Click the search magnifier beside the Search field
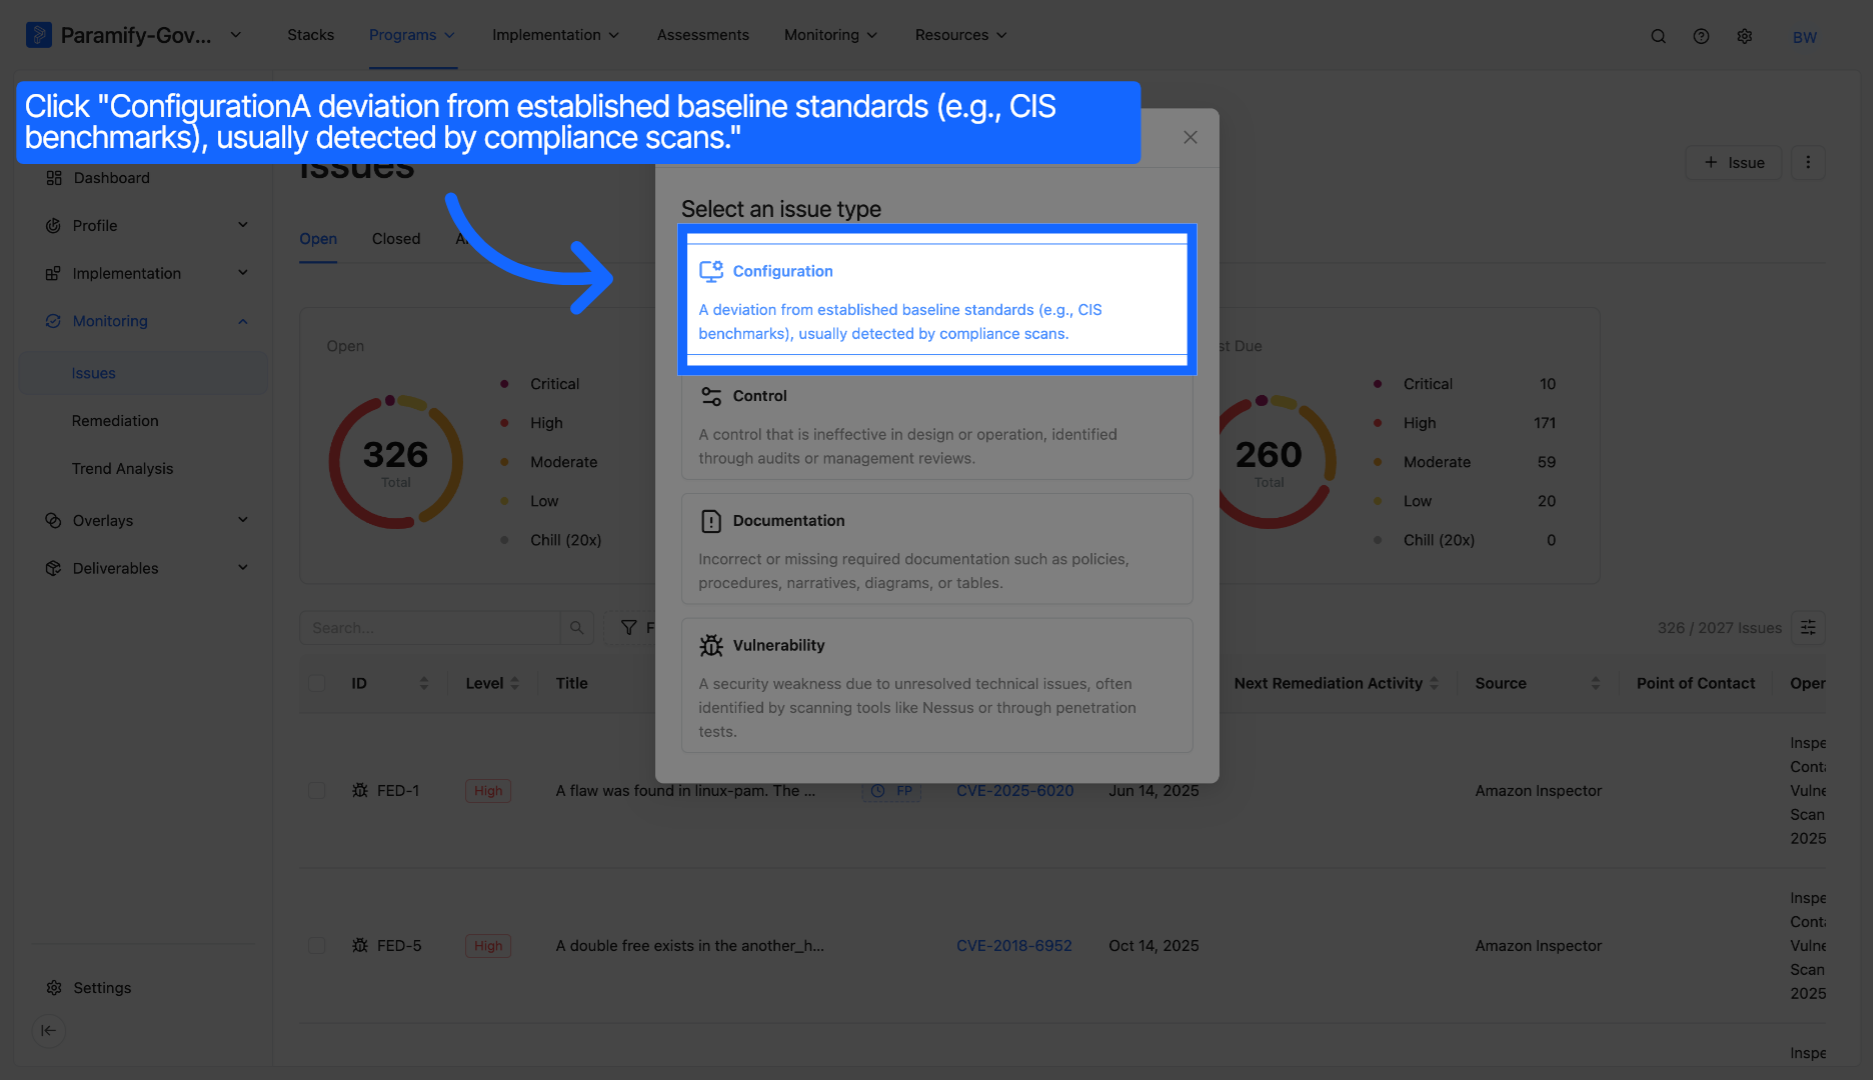The width and height of the screenshot is (1873, 1080). click(577, 628)
